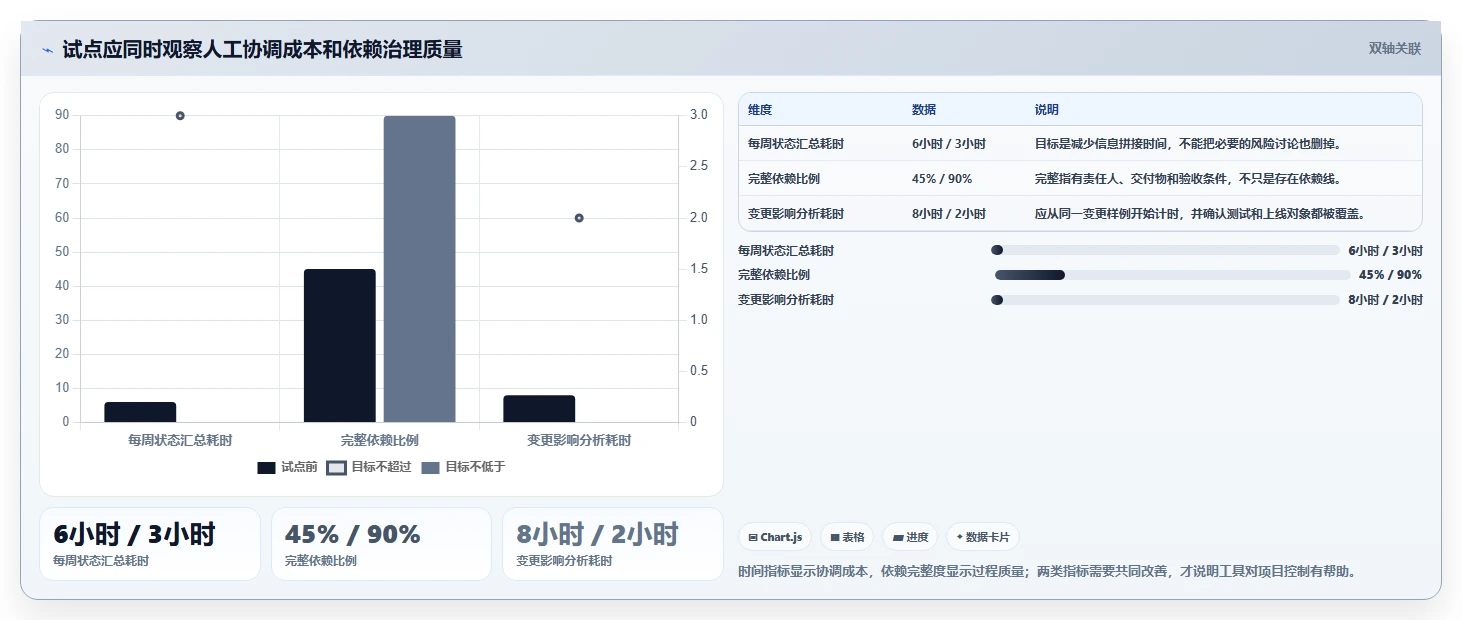The width and height of the screenshot is (1462, 620).
Task: Click x-axis label 完整依赖比例
Action: [x=379, y=440]
